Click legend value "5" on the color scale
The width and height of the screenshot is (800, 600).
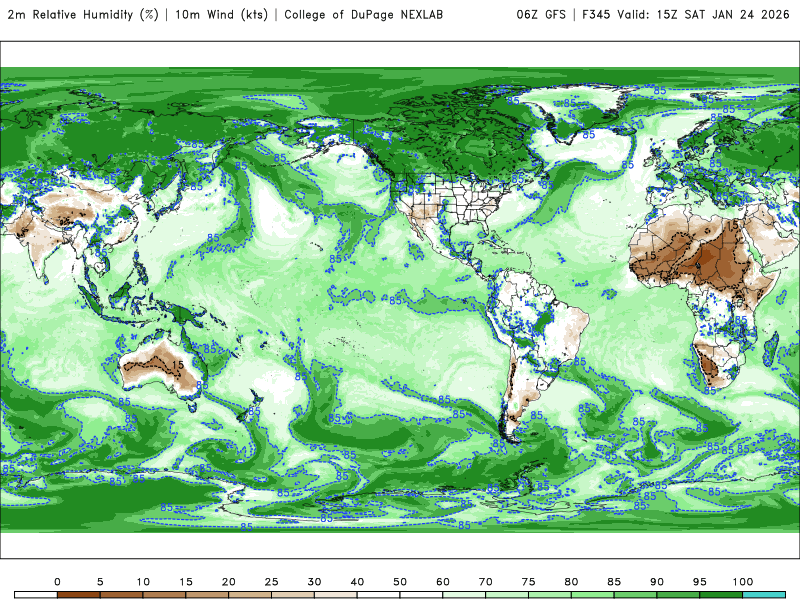(100, 582)
